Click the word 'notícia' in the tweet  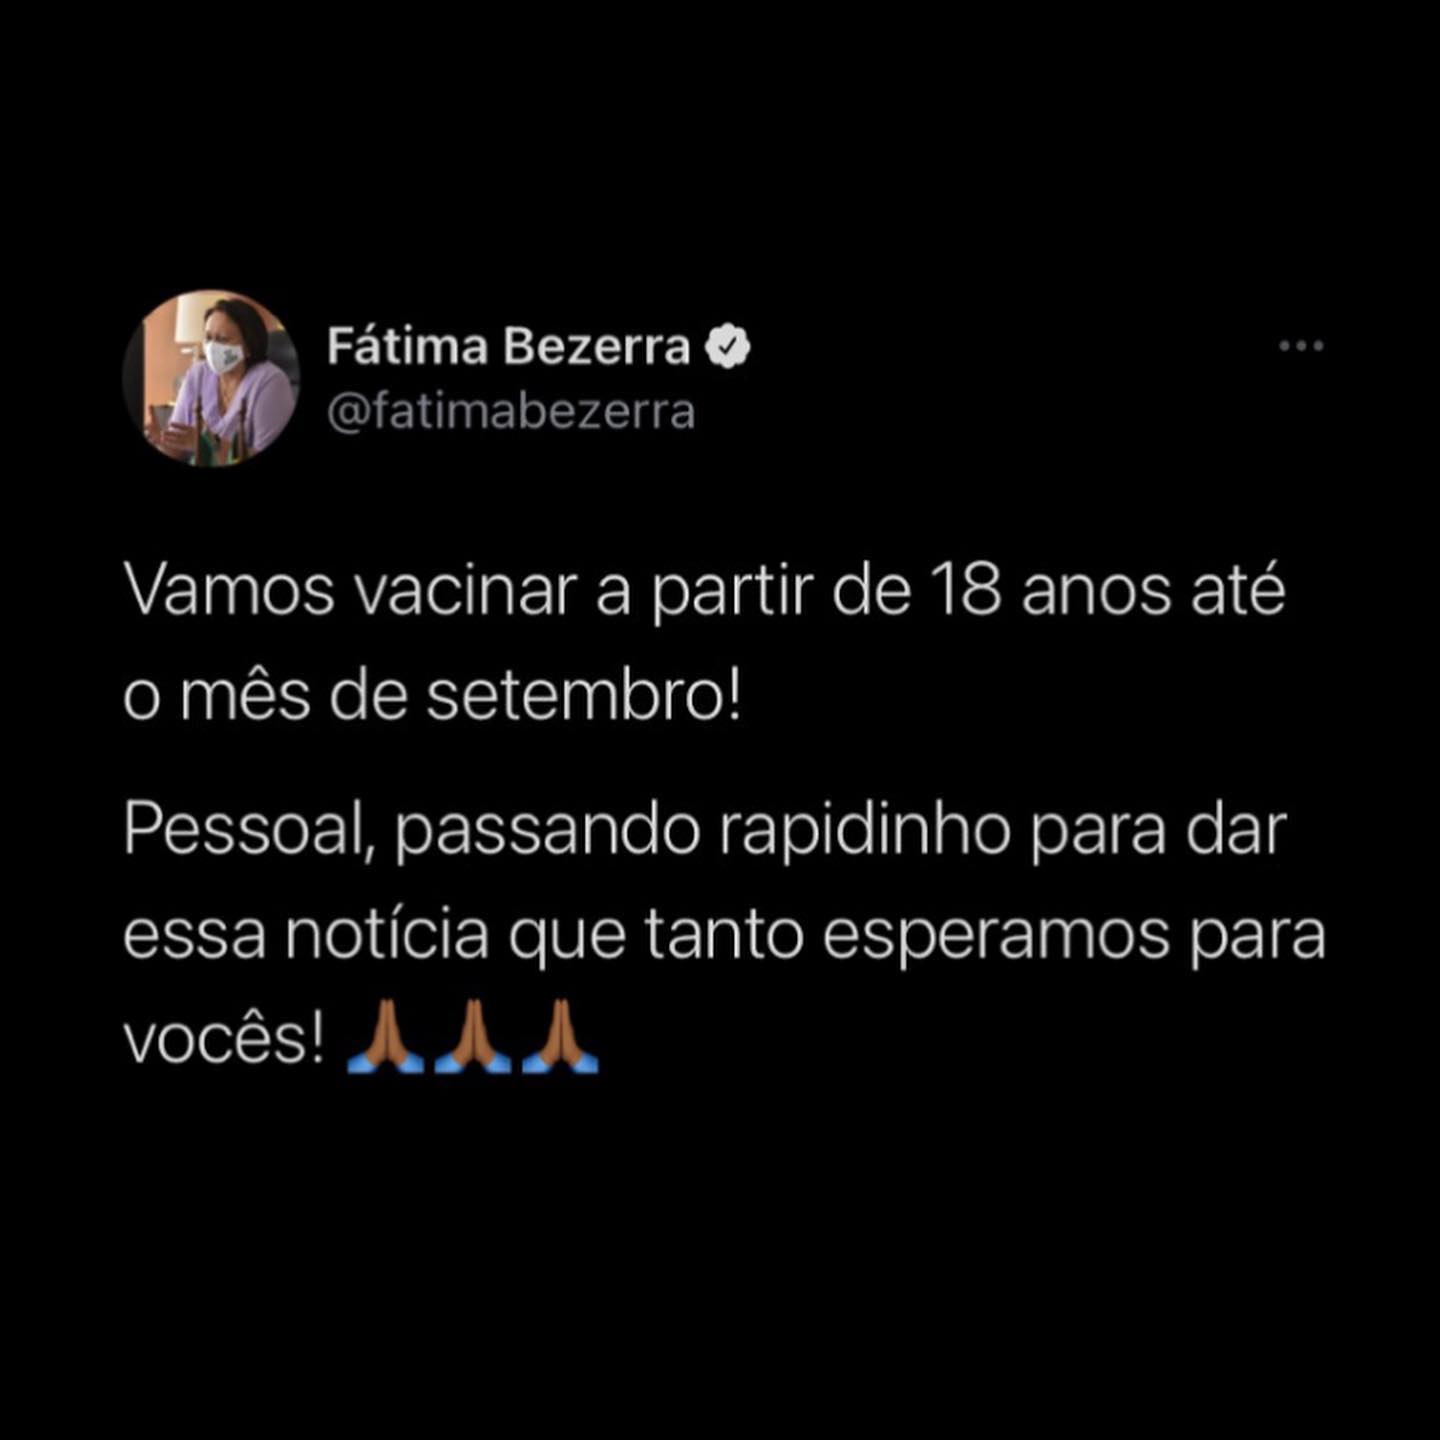[387, 934]
